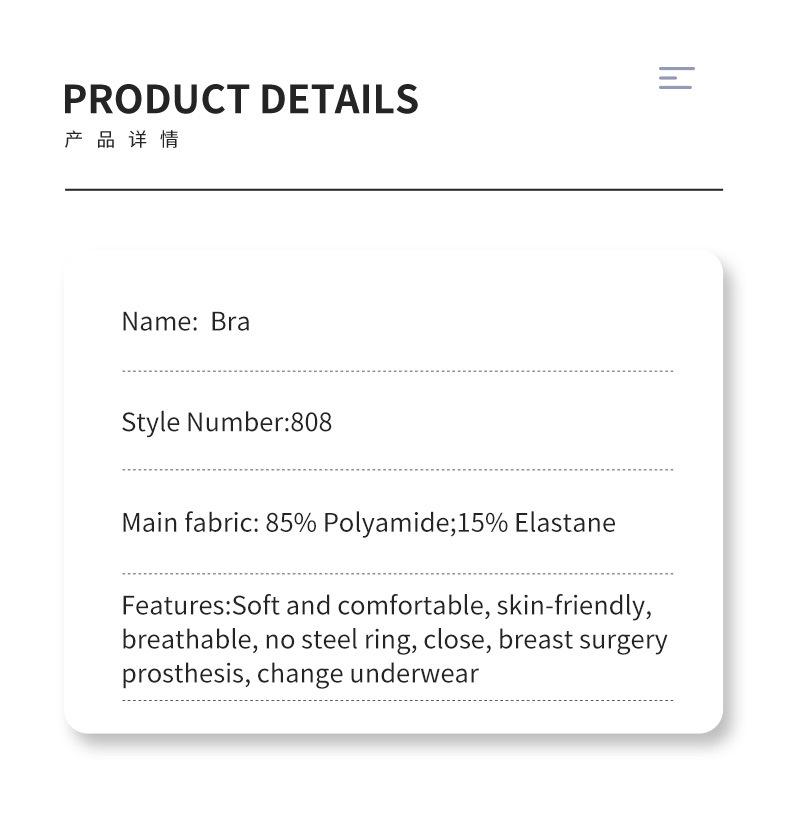Click the "Name:" label
Viewport: 790px width, 815px height.
[x=159, y=321]
